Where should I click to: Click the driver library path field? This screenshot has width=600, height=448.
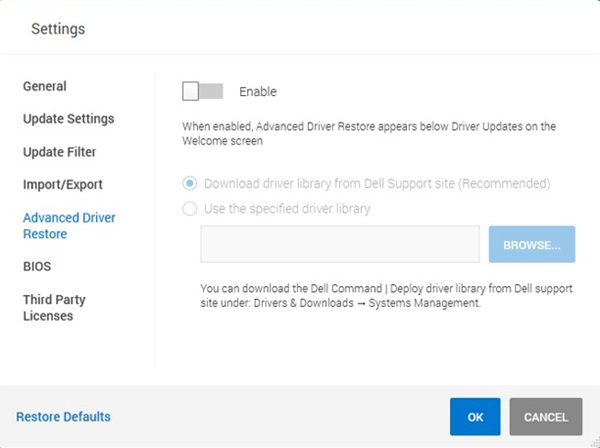(340, 244)
